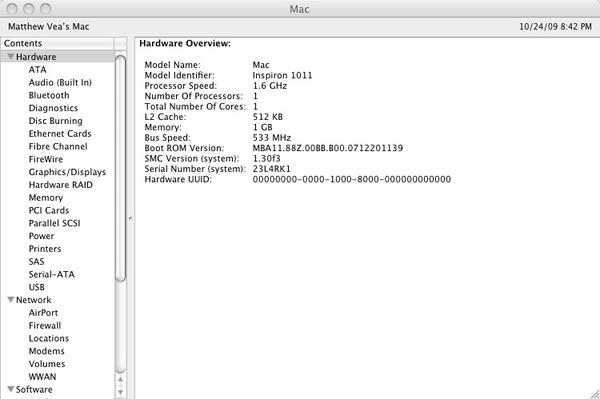Click the window zoom button

(x=46, y=8)
